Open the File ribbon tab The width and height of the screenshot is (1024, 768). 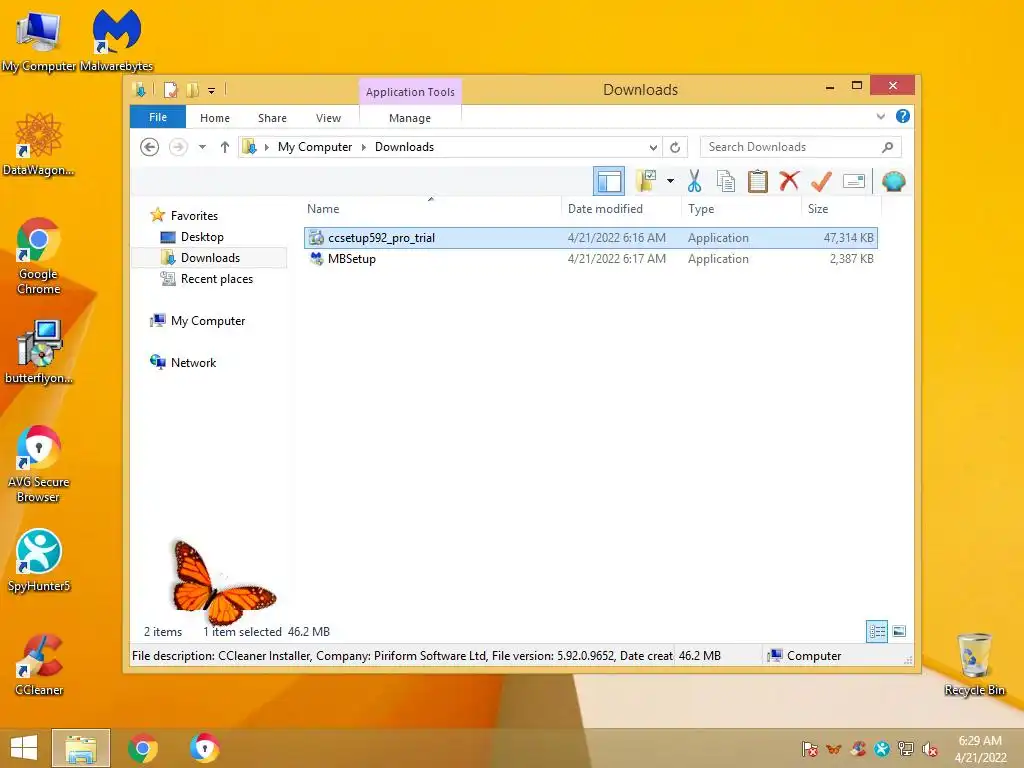click(158, 117)
